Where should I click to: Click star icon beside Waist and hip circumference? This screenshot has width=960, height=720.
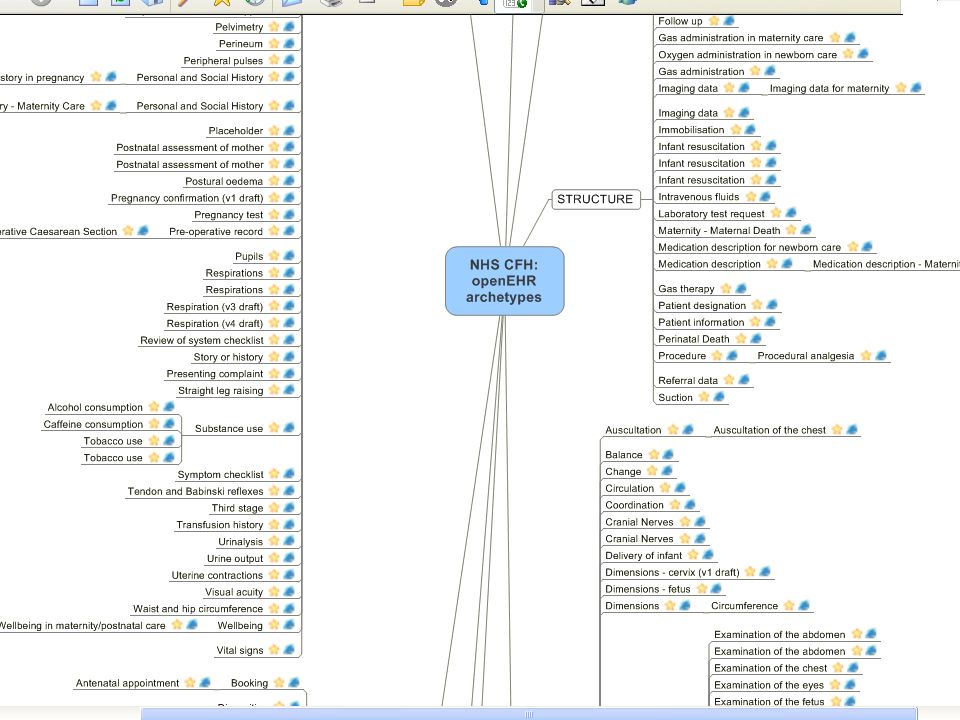tap(274, 609)
